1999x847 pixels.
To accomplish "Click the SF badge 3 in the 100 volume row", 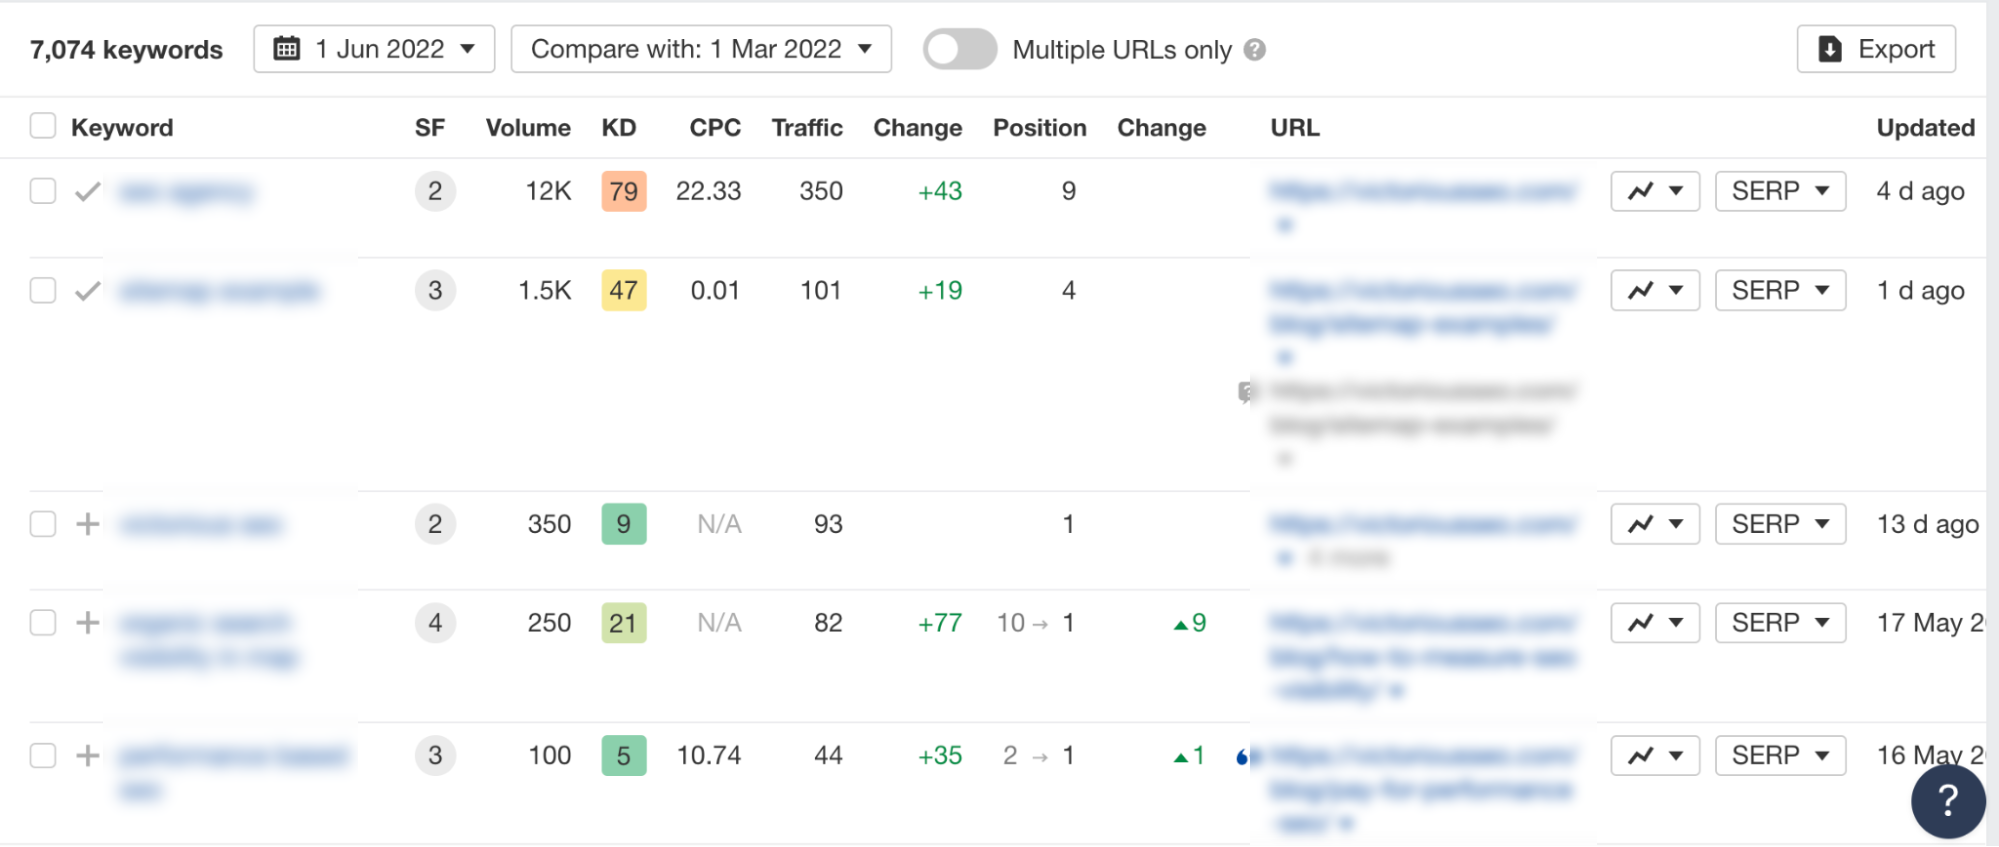I will click(435, 755).
